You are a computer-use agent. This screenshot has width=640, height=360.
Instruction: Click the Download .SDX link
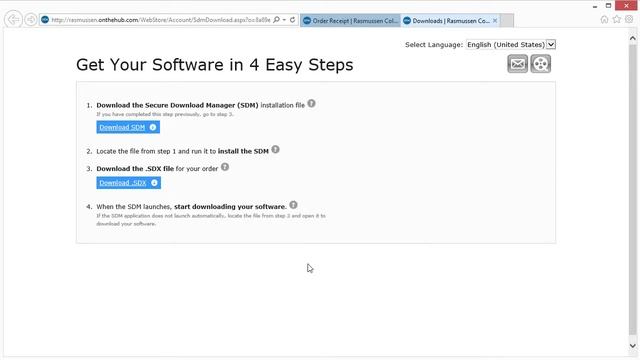tap(123, 183)
